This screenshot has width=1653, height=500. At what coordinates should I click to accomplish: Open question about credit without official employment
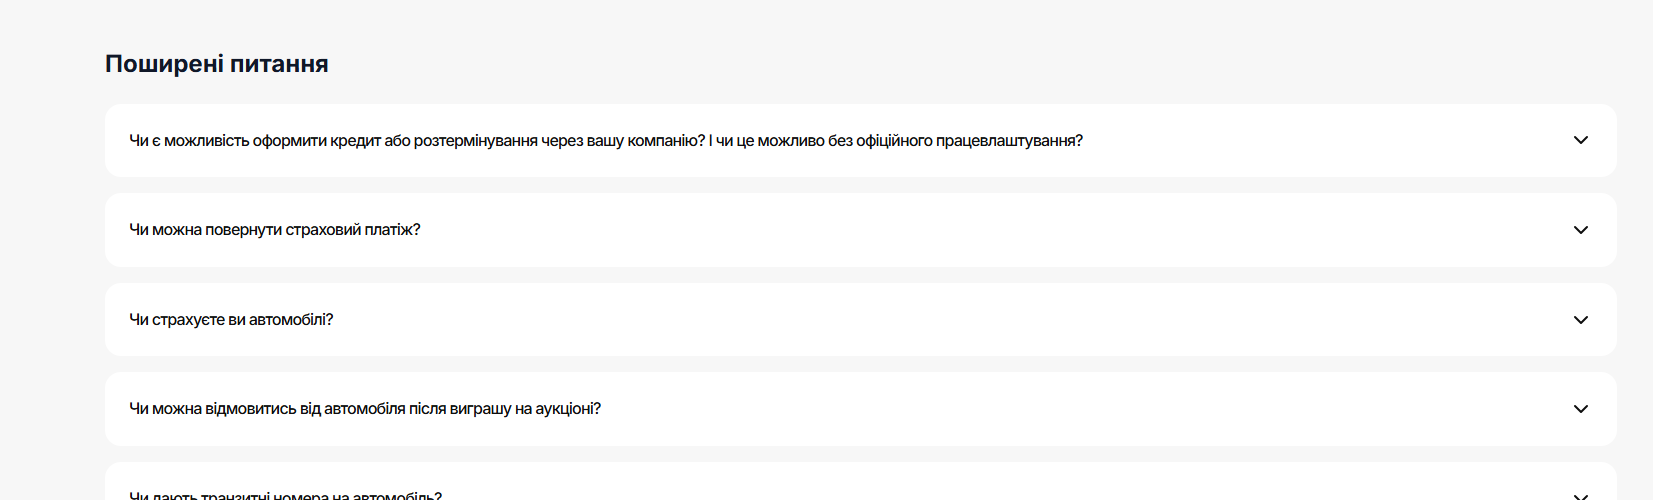pos(606,141)
